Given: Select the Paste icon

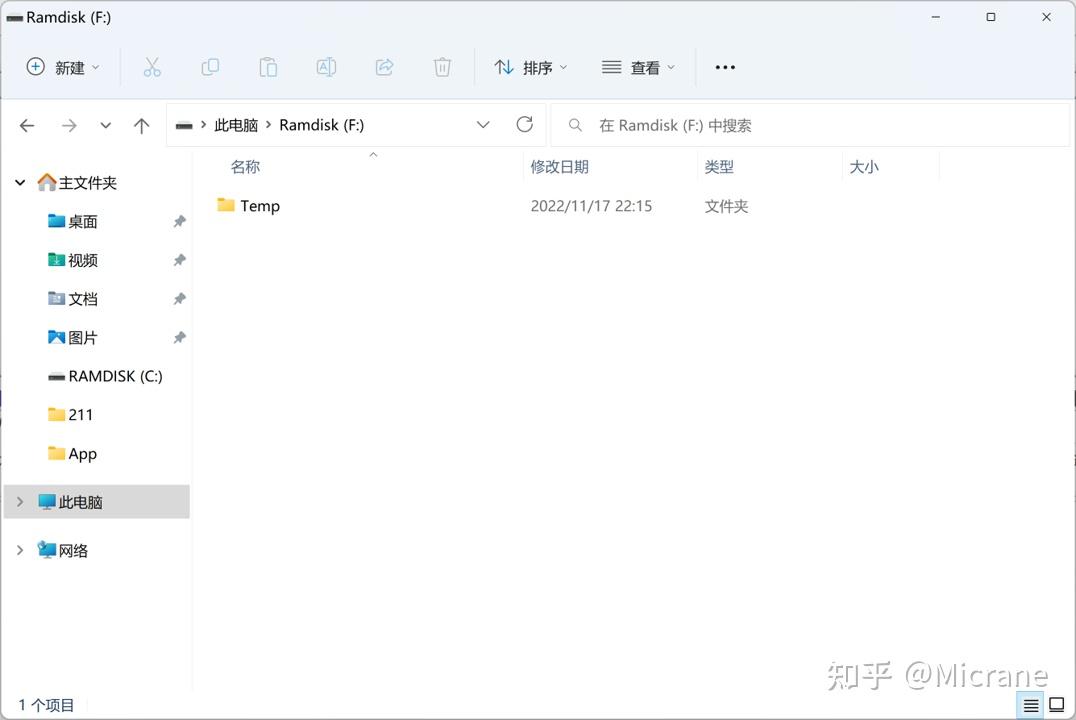Looking at the screenshot, I should [268, 67].
